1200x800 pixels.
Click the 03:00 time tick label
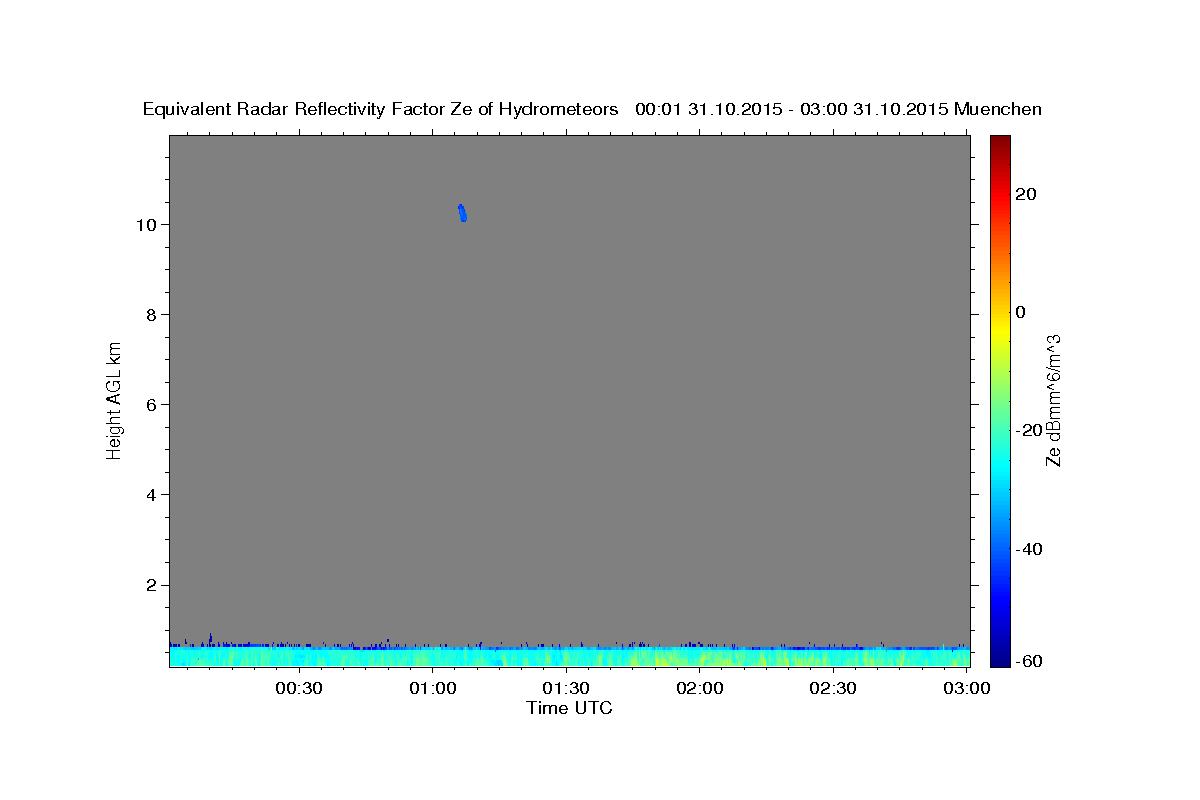coord(967,688)
